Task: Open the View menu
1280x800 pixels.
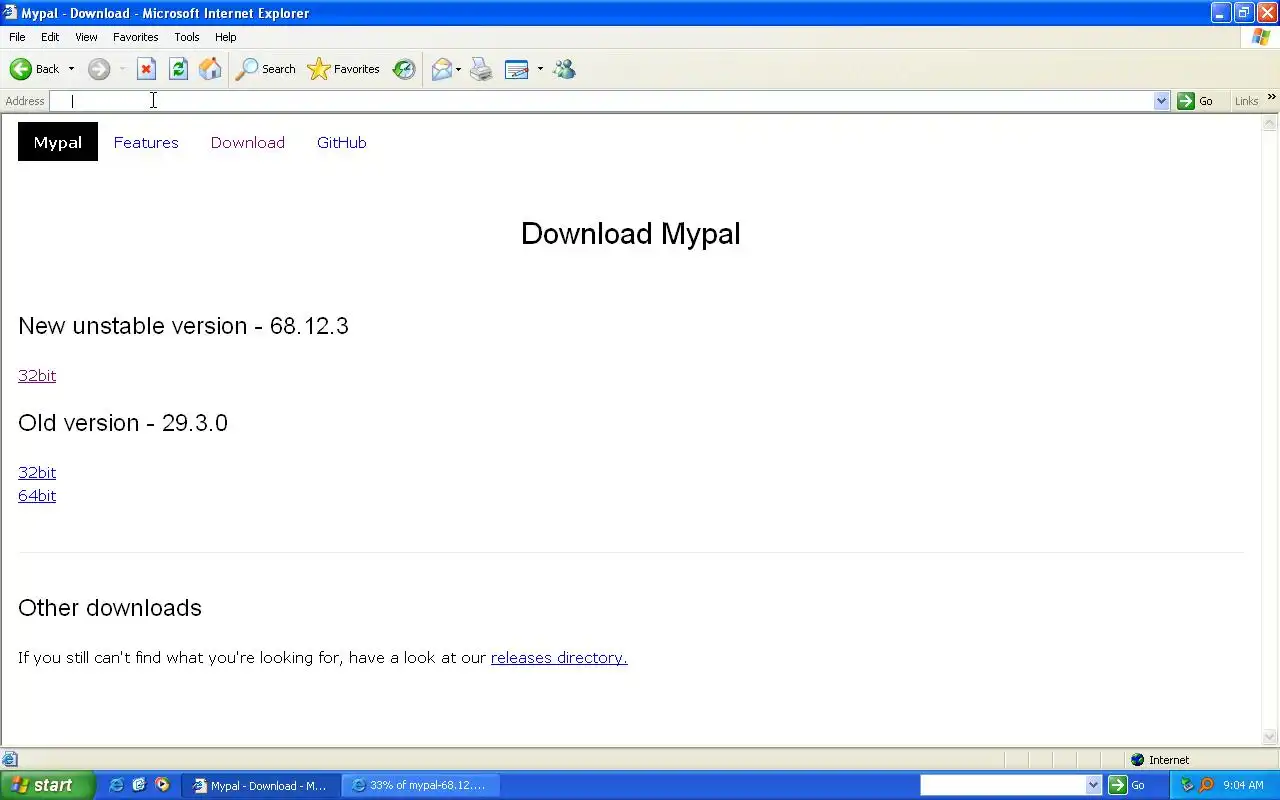Action: 86,37
